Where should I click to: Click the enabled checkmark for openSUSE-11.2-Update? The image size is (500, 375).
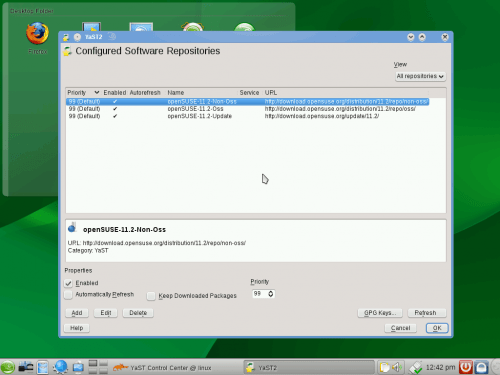[115, 116]
